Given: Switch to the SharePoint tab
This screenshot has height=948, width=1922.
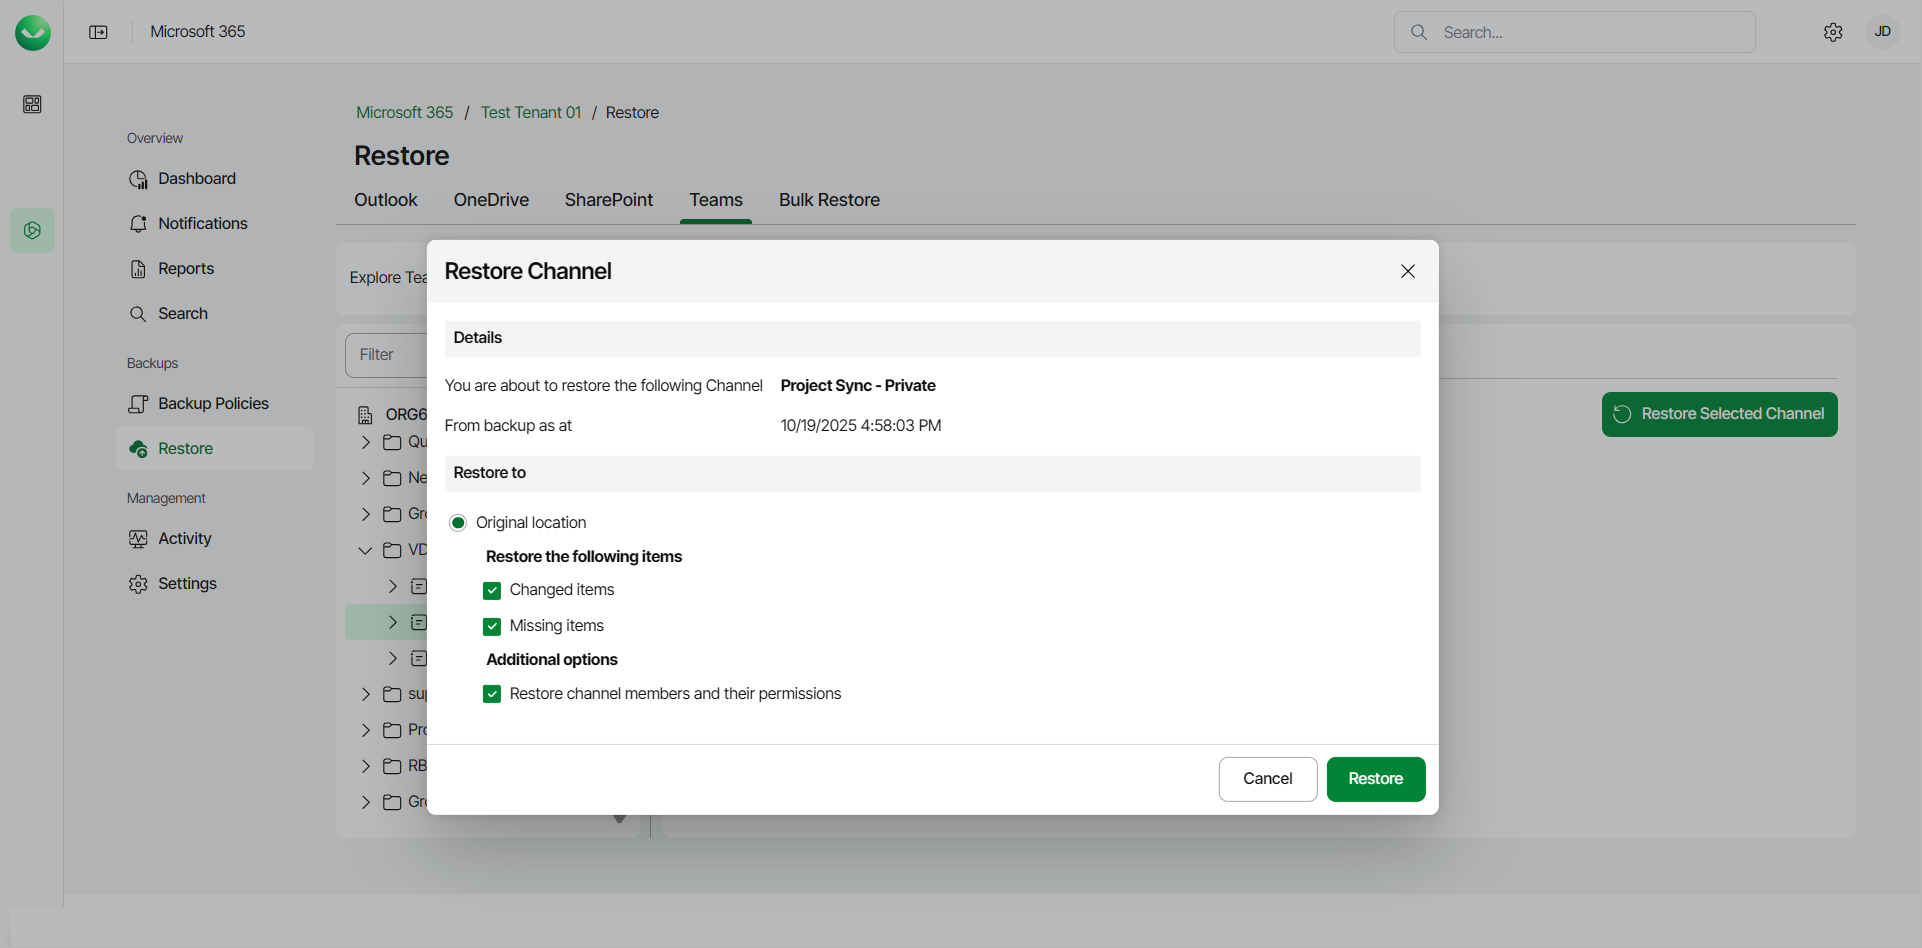Looking at the screenshot, I should (x=608, y=200).
